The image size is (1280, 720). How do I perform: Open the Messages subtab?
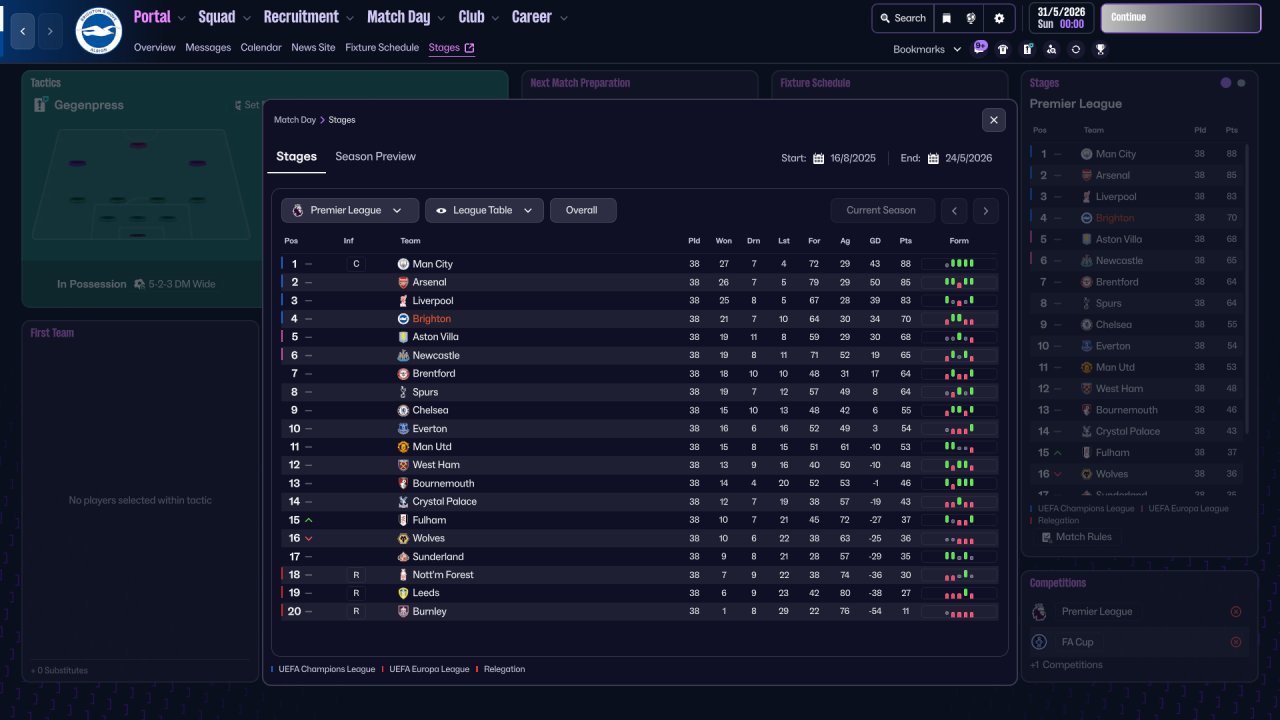coord(208,48)
